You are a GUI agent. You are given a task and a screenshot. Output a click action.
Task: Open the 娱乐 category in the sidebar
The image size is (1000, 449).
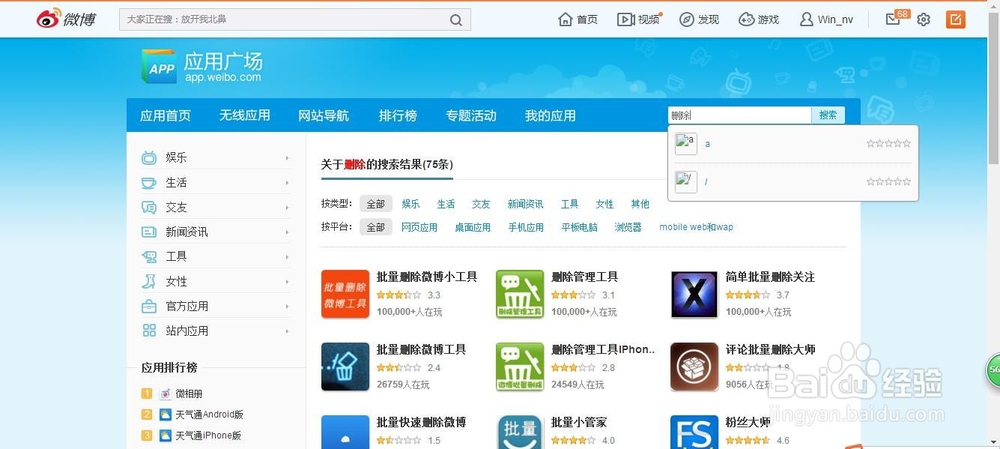click(x=176, y=158)
